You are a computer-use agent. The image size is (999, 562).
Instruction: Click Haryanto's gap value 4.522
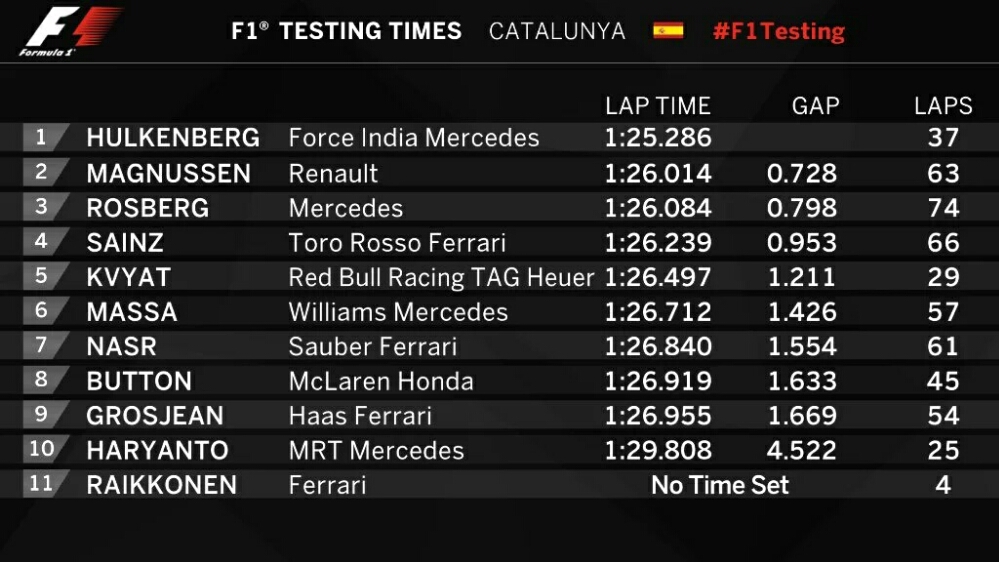[801, 450]
